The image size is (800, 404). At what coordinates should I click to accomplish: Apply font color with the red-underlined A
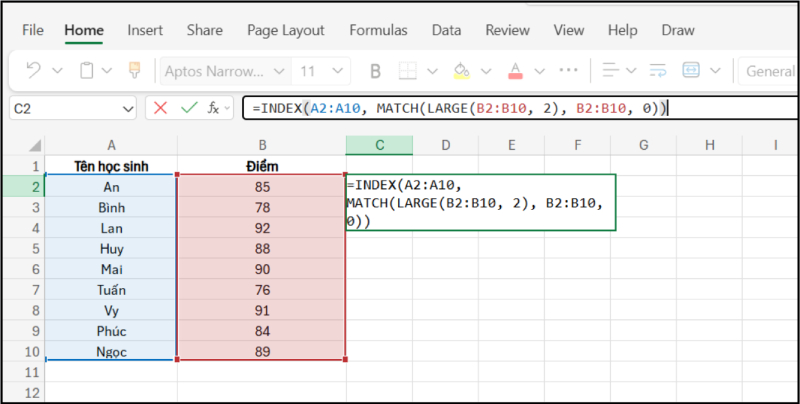515,71
